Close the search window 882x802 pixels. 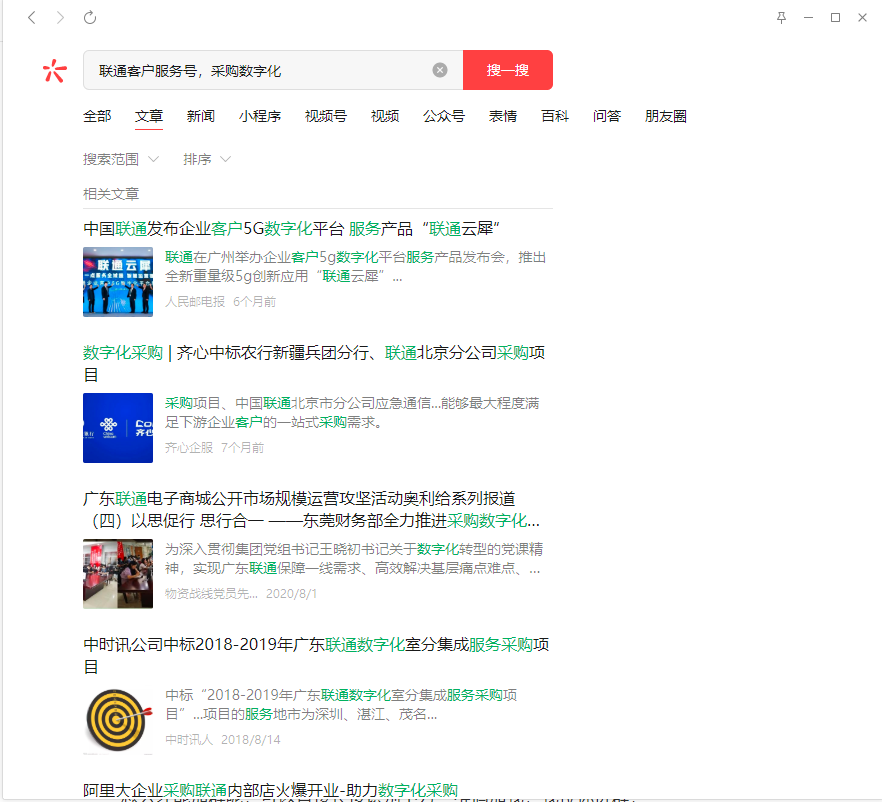point(862,18)
